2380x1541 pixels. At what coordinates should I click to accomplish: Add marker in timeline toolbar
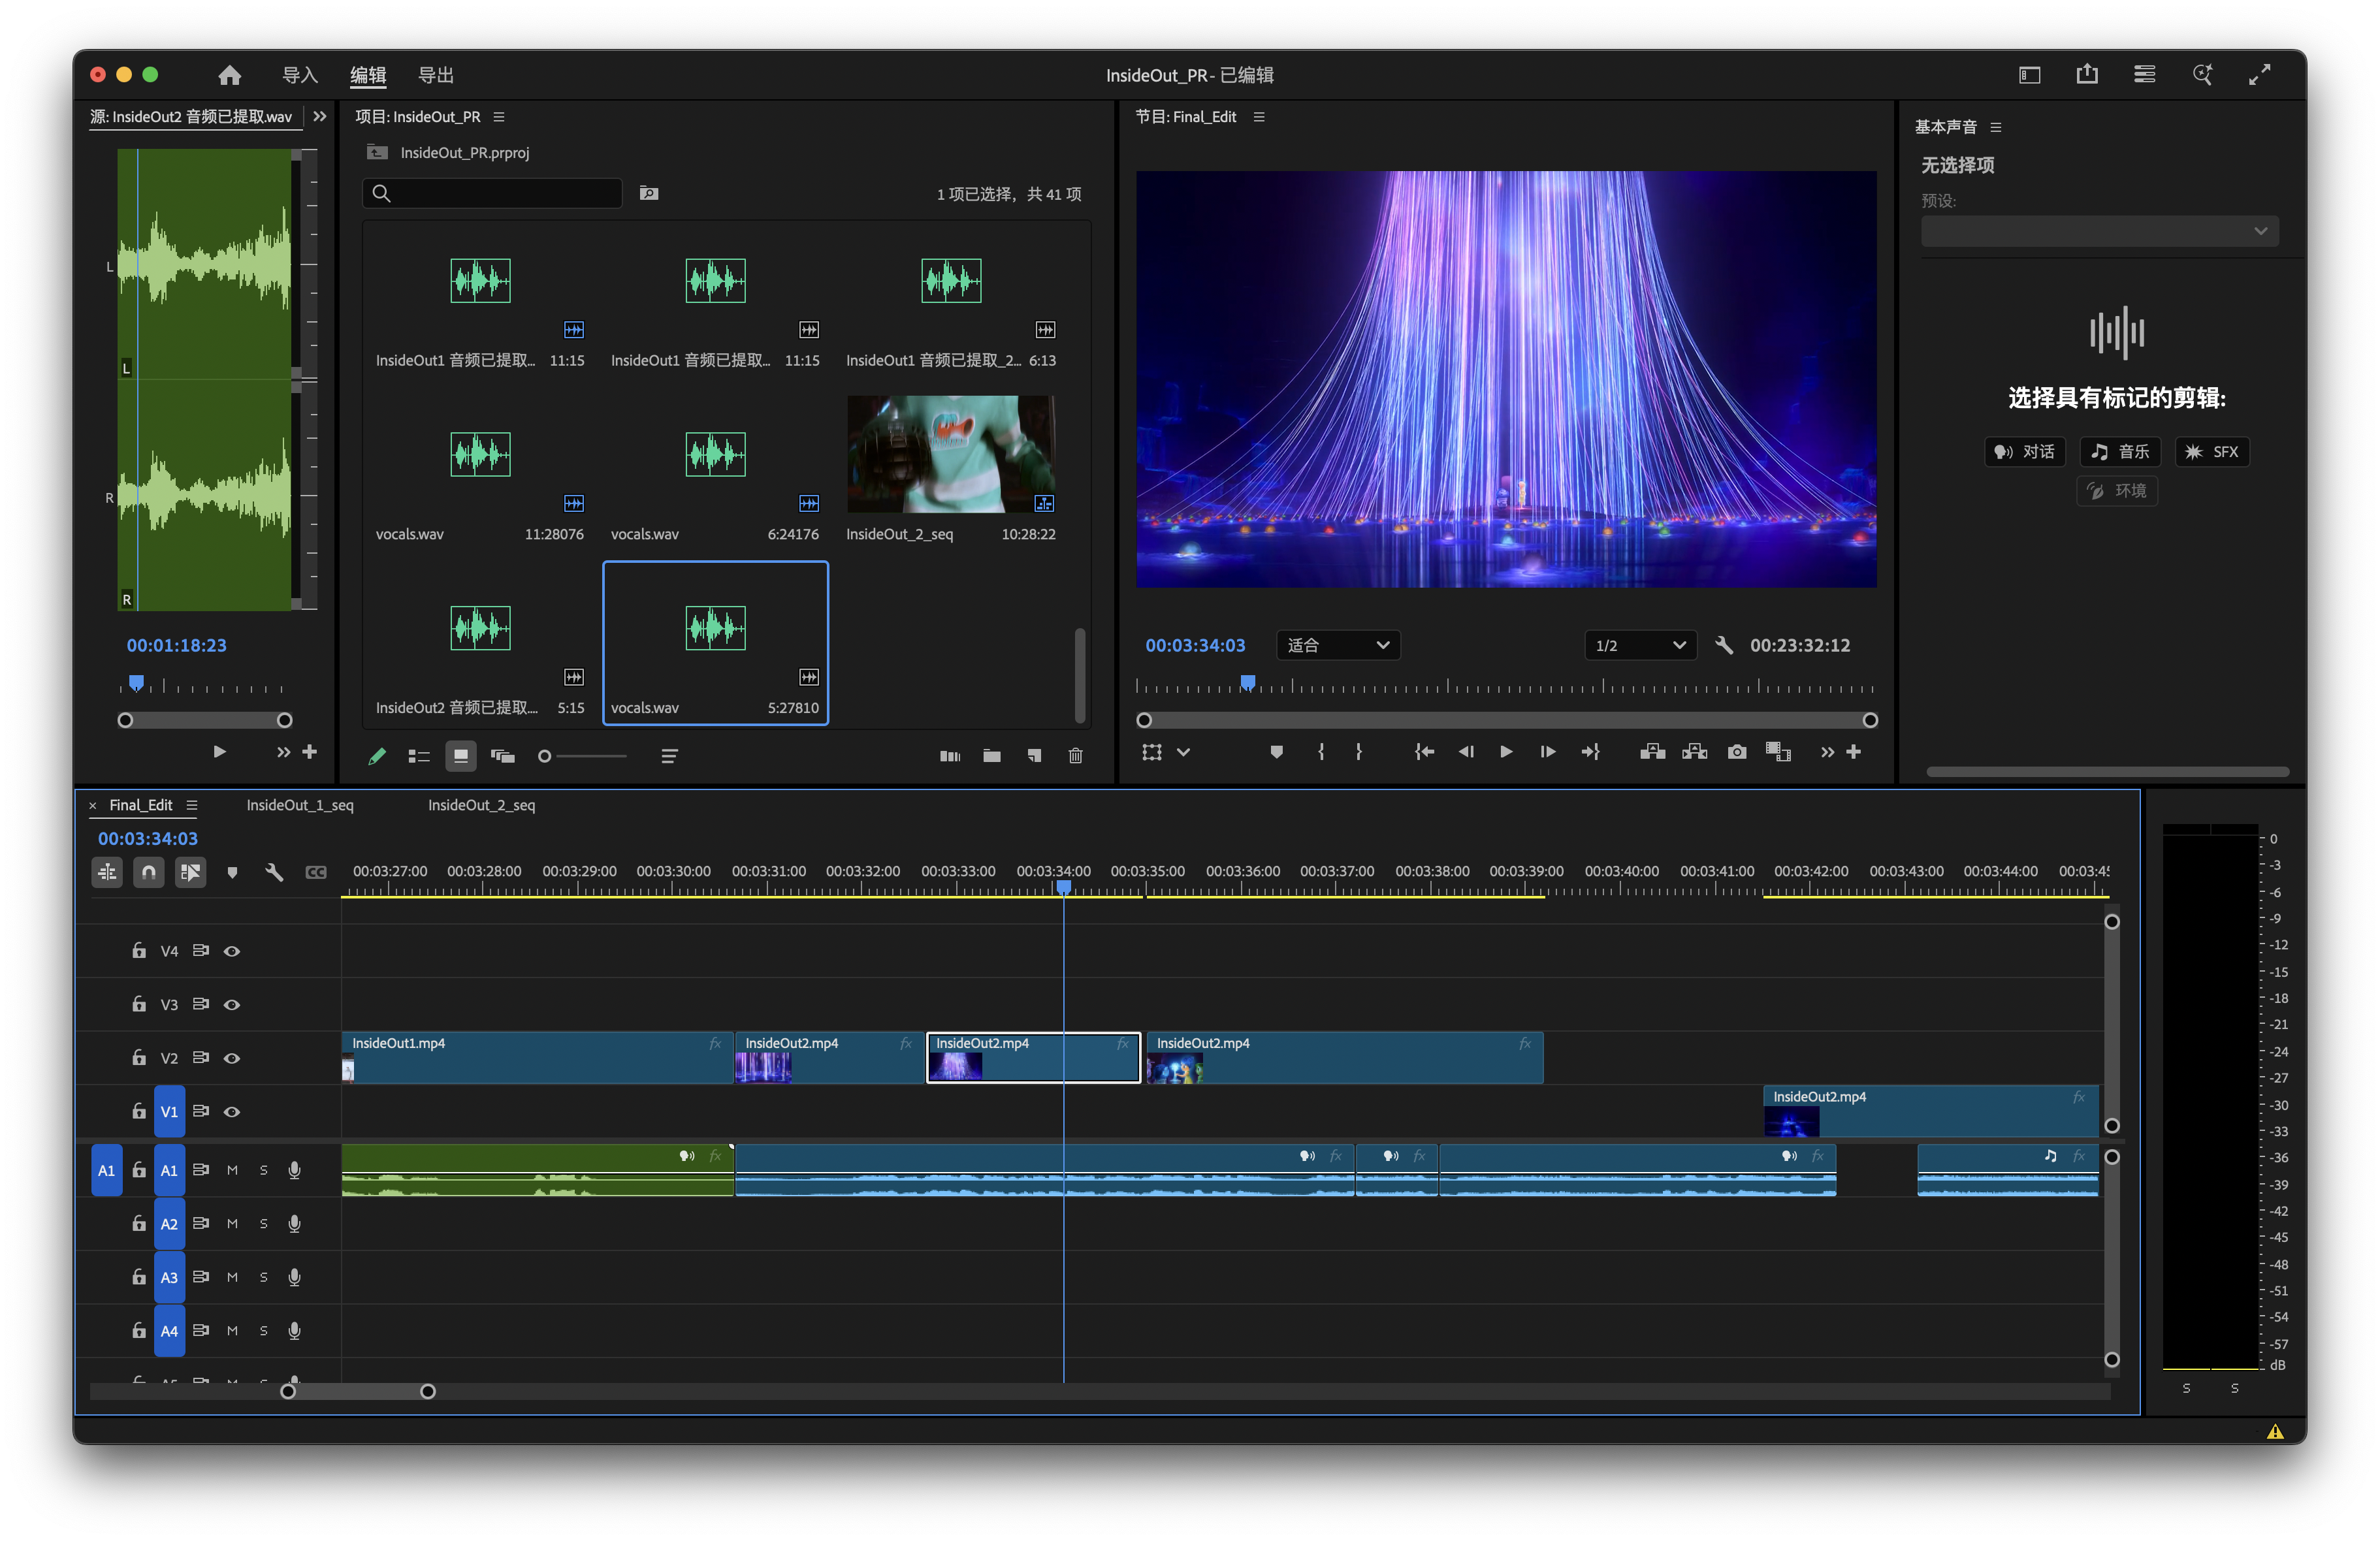[232, 872]
